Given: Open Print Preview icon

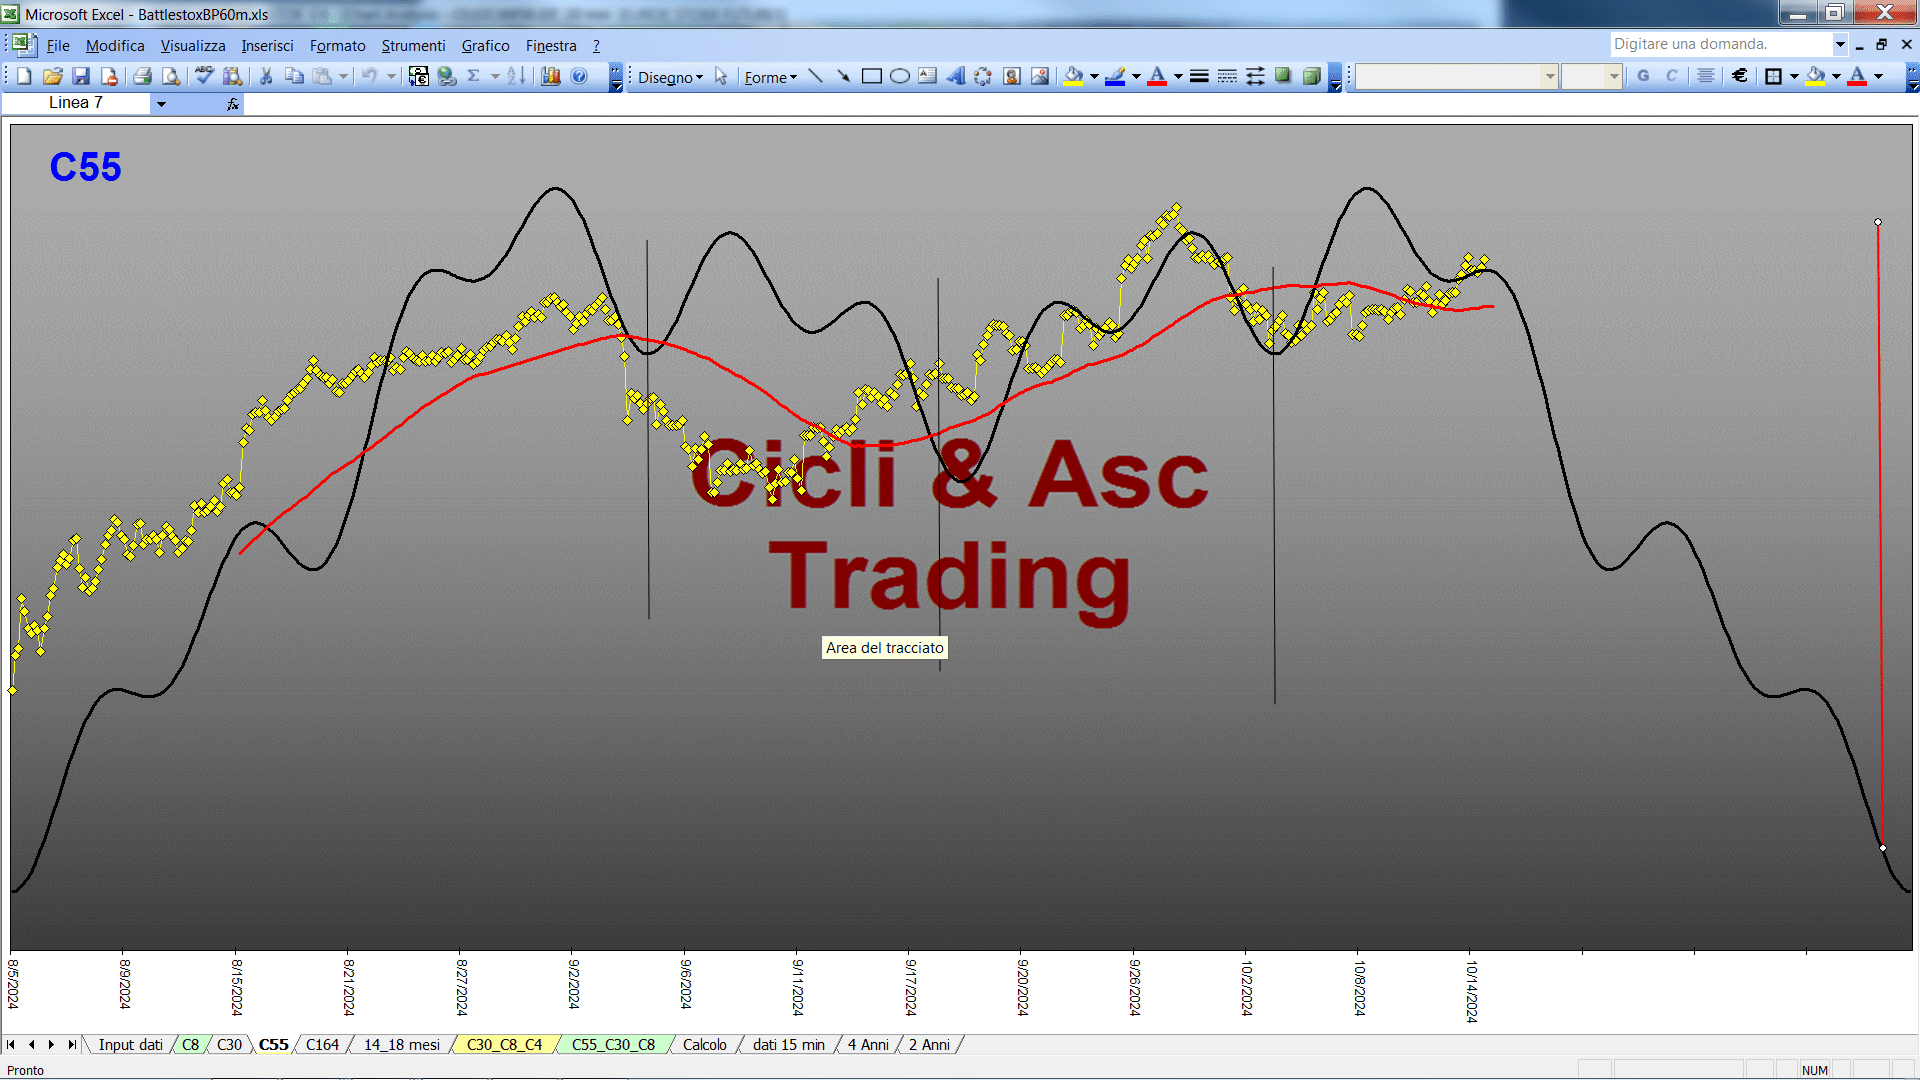Looking at the screenshot, I should click(171, 76).
